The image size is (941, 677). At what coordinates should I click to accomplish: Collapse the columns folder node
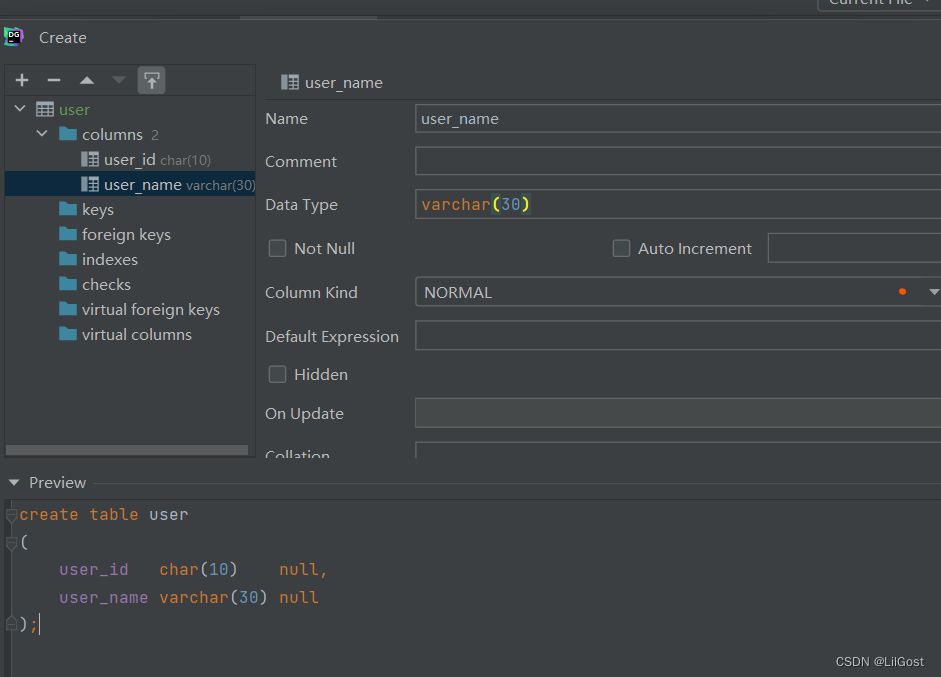(x=42, y=133)
